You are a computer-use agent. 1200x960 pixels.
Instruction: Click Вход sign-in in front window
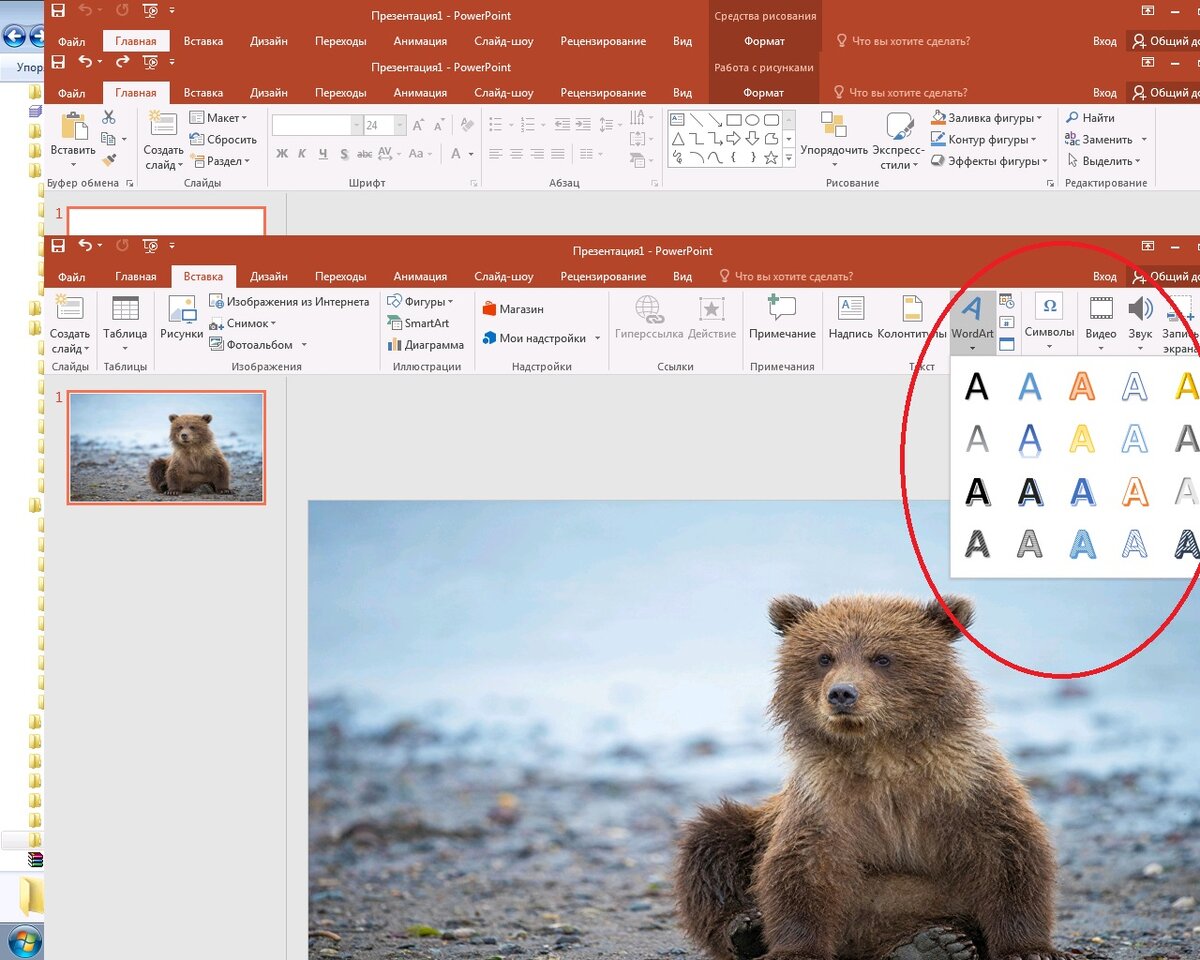point(1105,276)
